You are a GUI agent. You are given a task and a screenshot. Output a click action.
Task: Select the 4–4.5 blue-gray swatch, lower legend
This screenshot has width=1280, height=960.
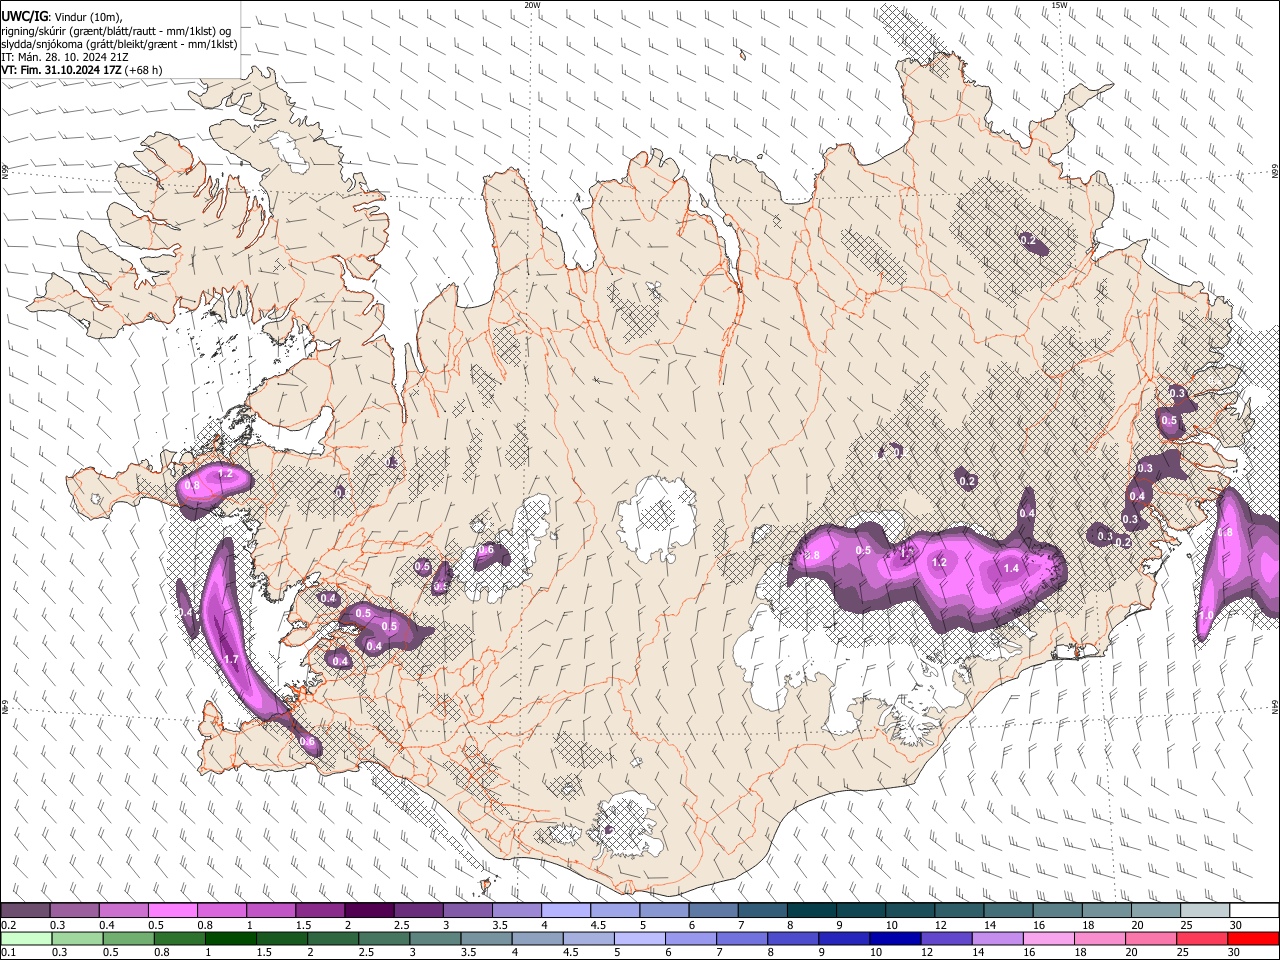coord(537,938)
